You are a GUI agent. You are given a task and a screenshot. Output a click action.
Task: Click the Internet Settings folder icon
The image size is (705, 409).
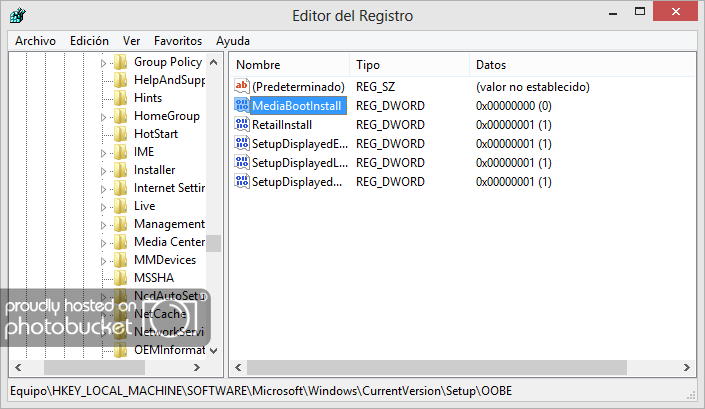[x=120, y=188]
